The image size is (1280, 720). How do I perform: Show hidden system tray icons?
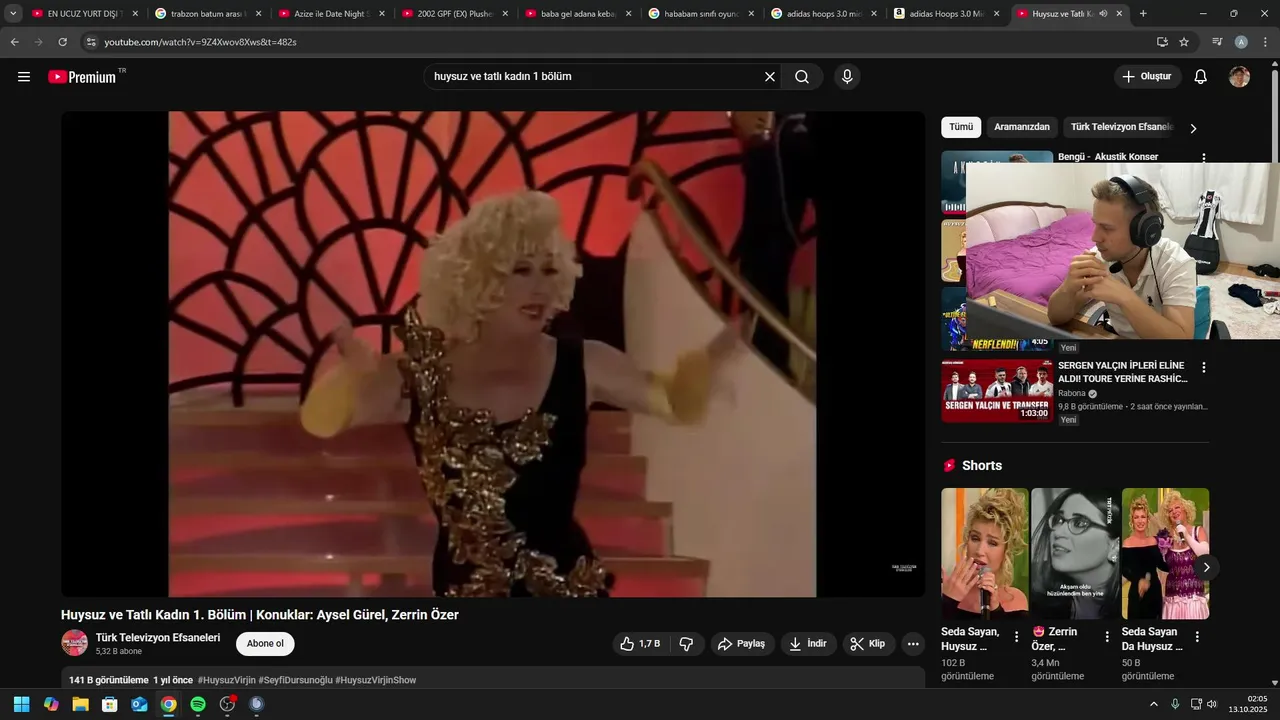tap(1154, 704)
